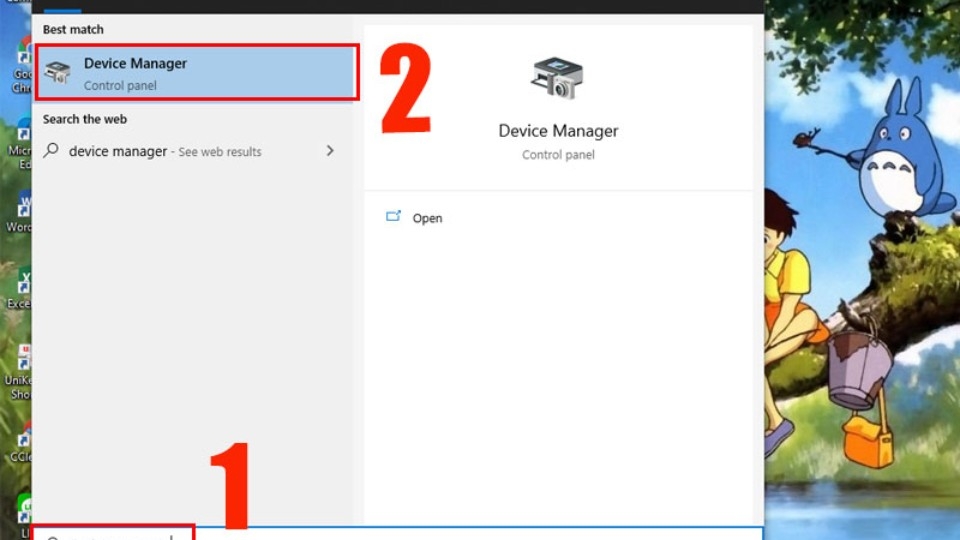
Task: Open Word desktop shortcut
Action: point(20,213)
